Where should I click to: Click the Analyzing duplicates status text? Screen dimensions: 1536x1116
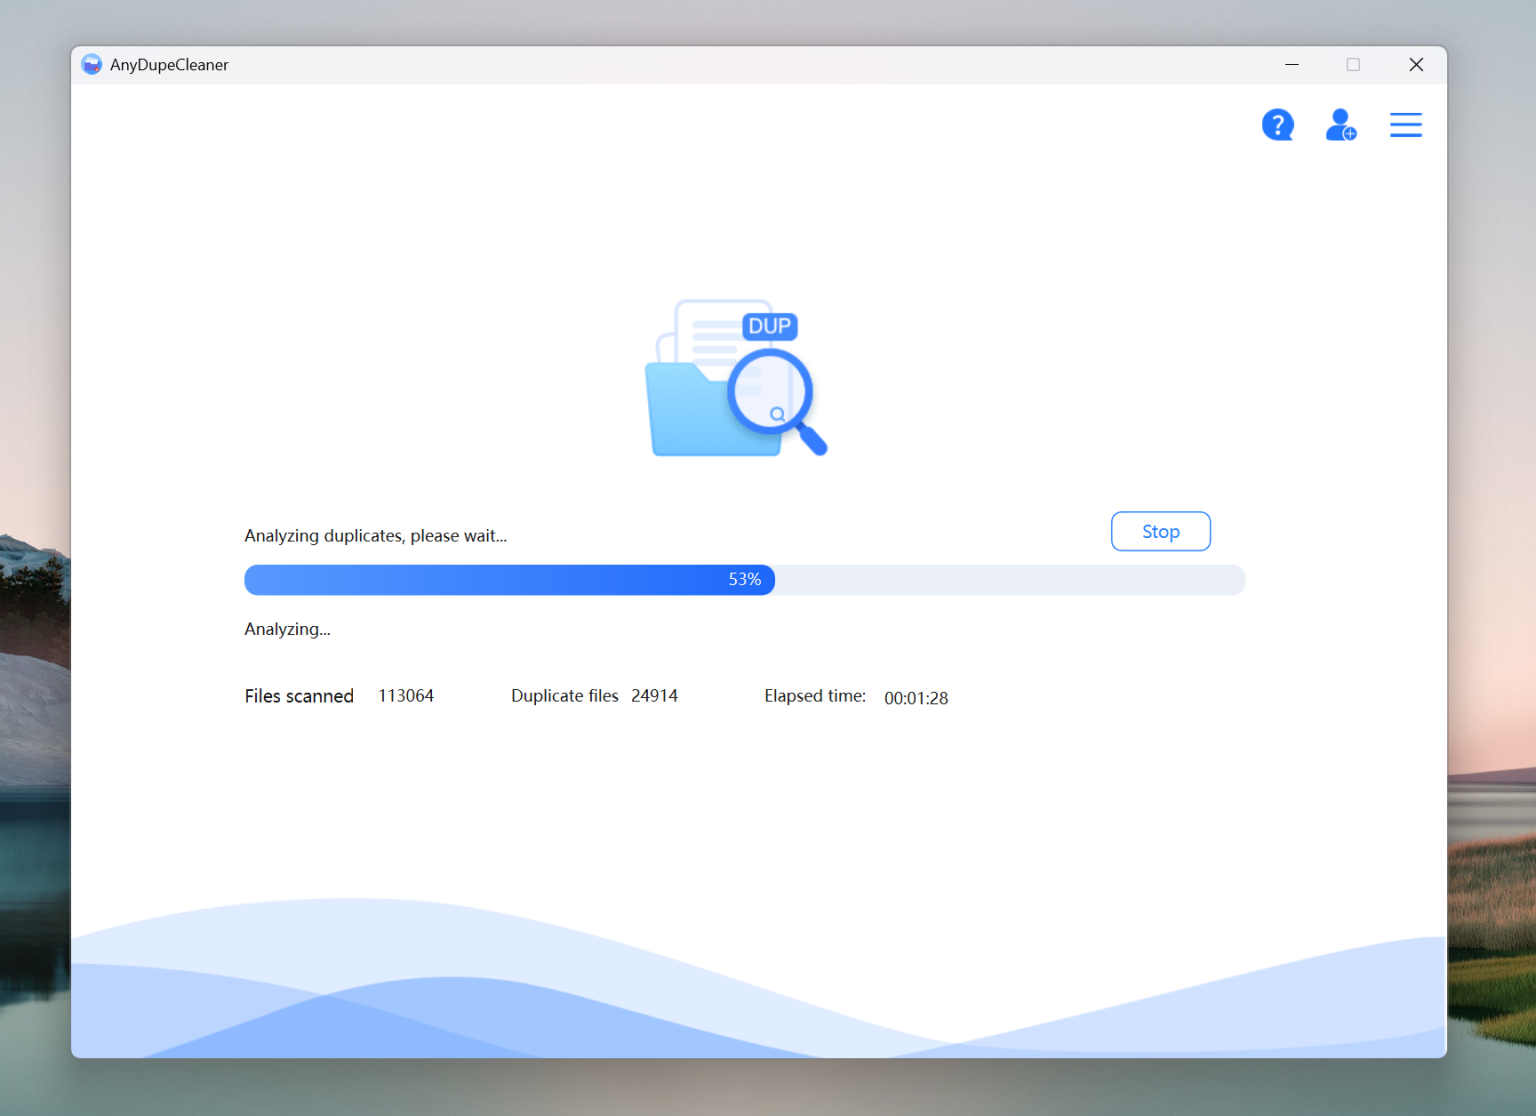375,535
